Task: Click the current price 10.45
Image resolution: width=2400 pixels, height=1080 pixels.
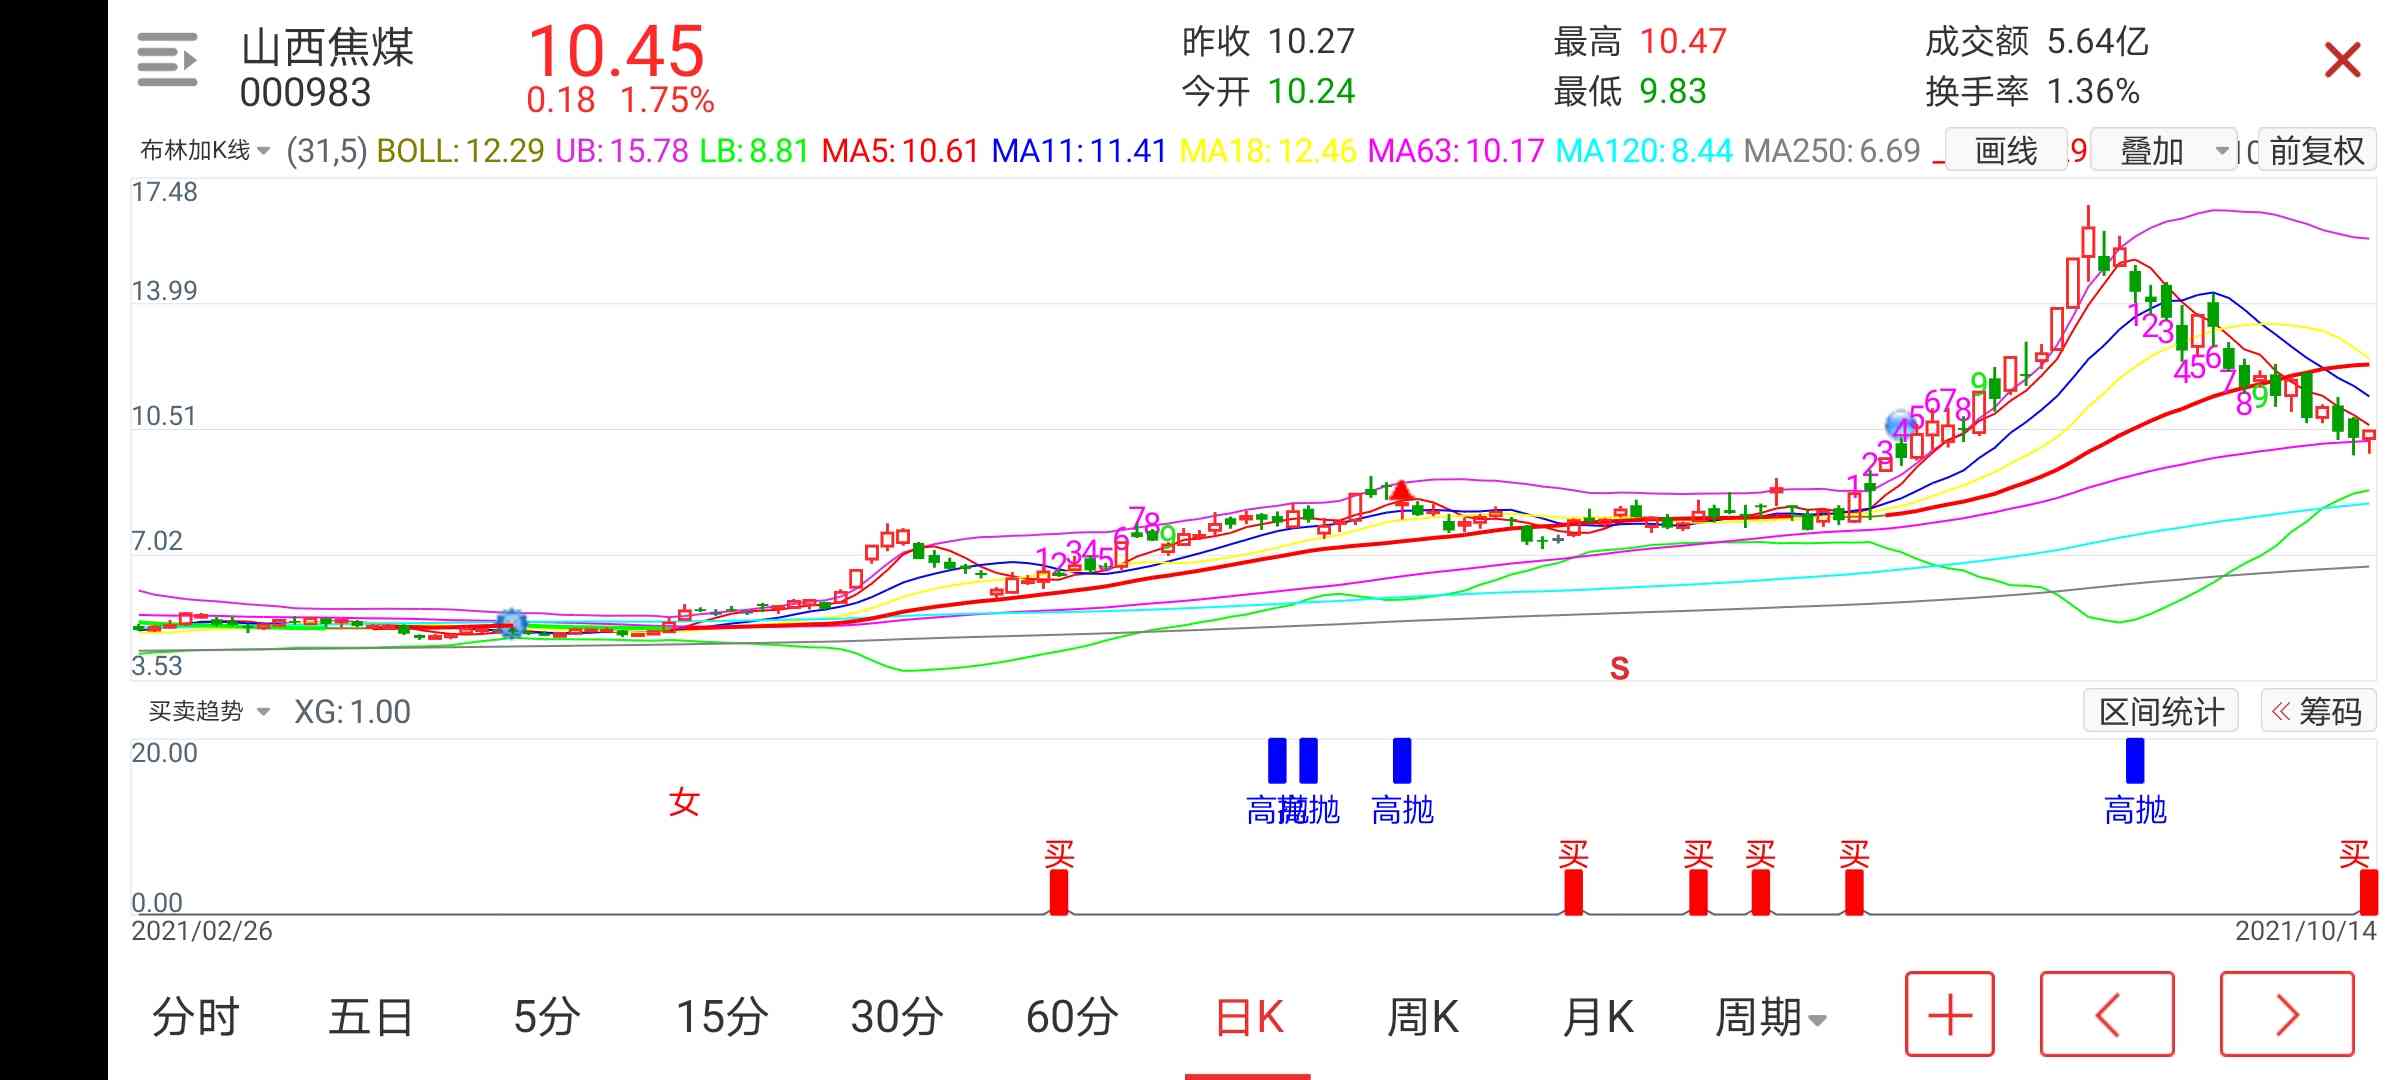Action: coord(616,50)
